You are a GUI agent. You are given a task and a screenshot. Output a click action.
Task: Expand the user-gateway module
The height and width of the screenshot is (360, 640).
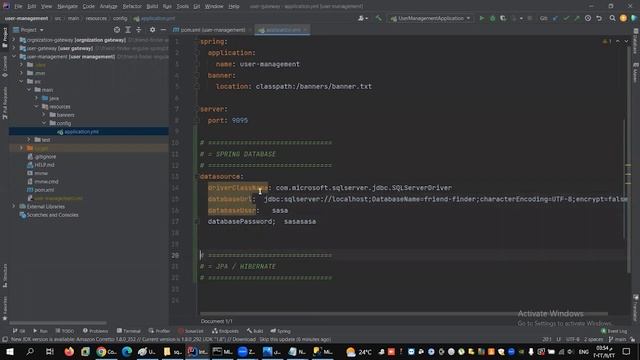point(14,48)
